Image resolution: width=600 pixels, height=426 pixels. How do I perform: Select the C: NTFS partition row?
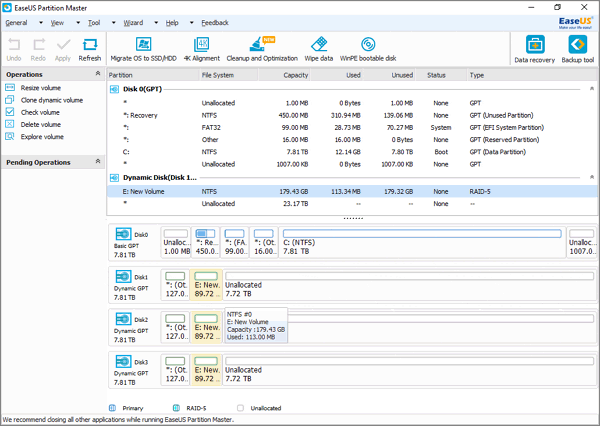(x=352, y=152)
